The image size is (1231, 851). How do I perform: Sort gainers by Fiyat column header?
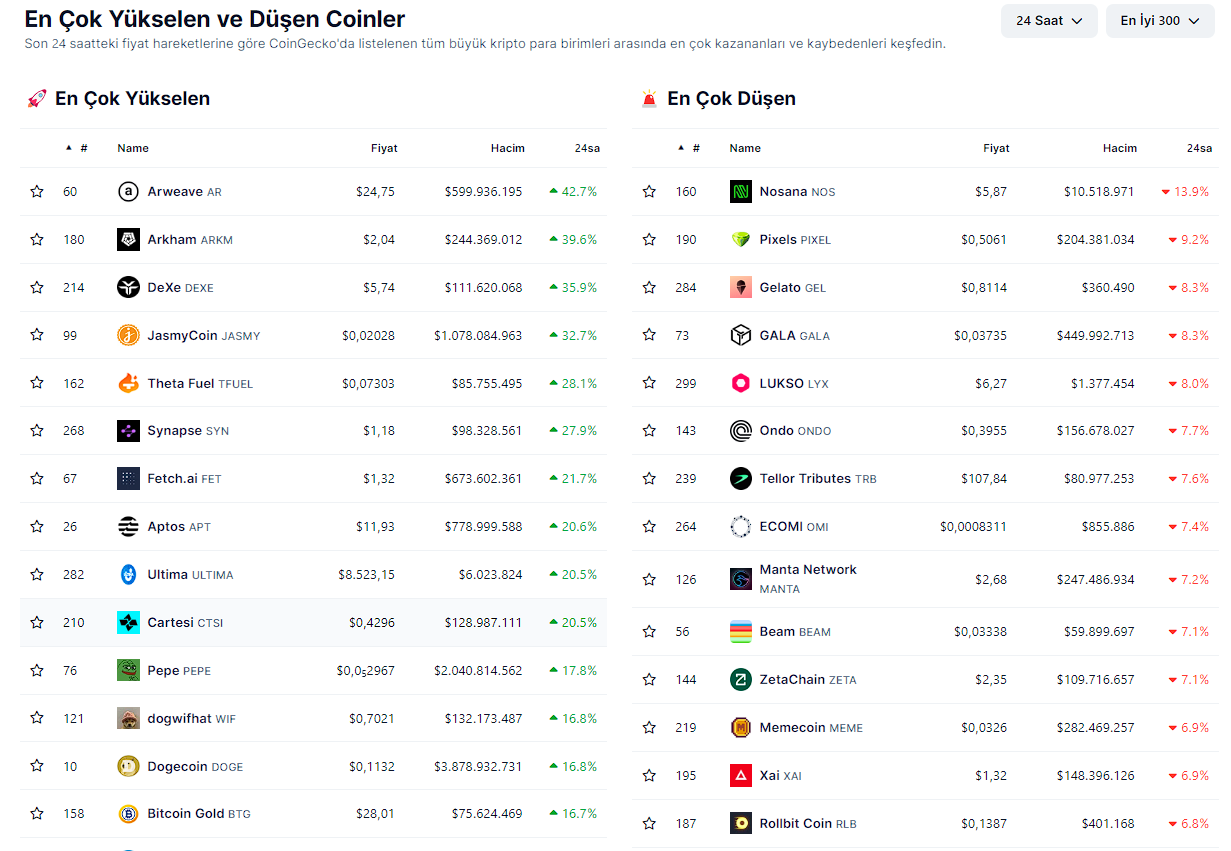[x=384, y=148]
